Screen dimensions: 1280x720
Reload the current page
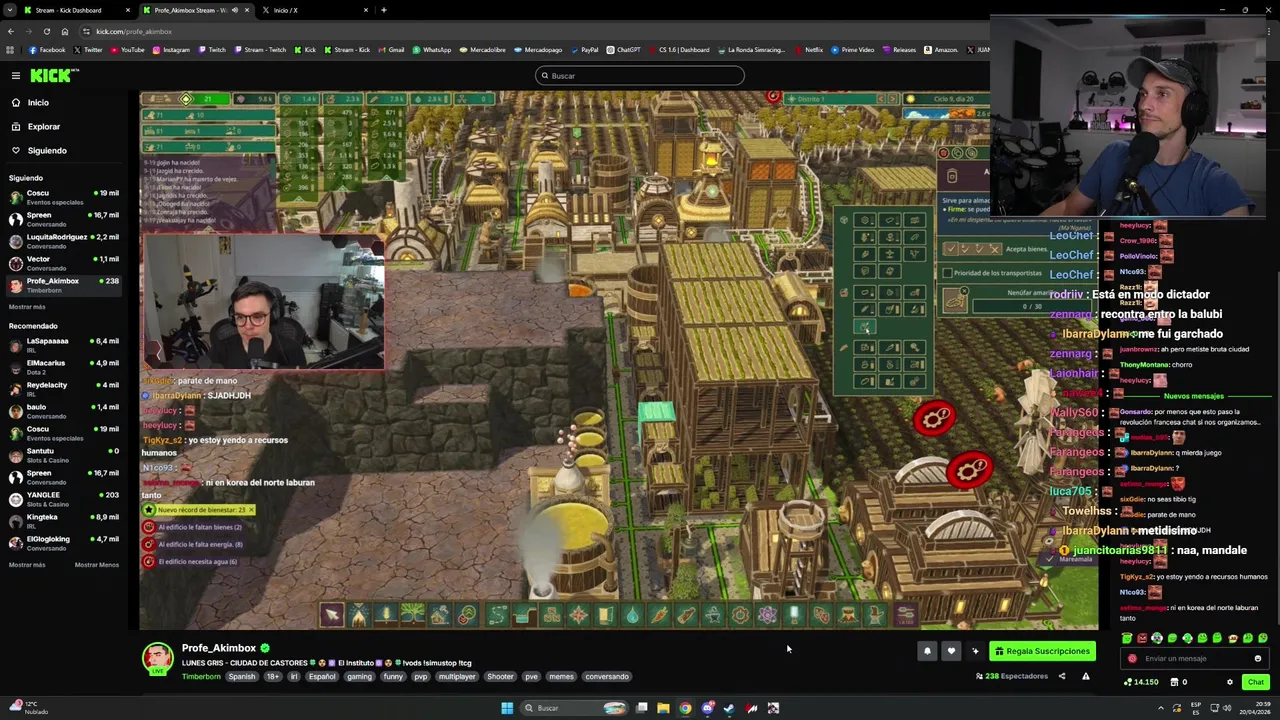pyautogui.click(x=46, y=31)
